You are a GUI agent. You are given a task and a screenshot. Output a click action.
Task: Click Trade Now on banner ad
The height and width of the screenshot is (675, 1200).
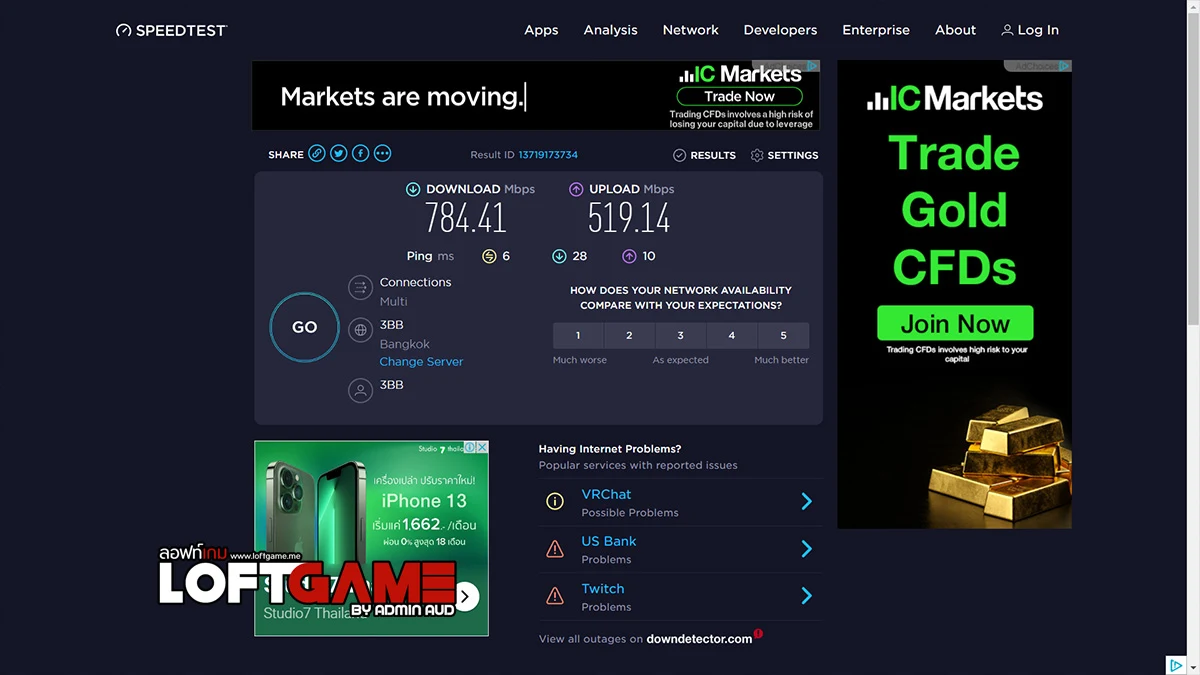739,97
